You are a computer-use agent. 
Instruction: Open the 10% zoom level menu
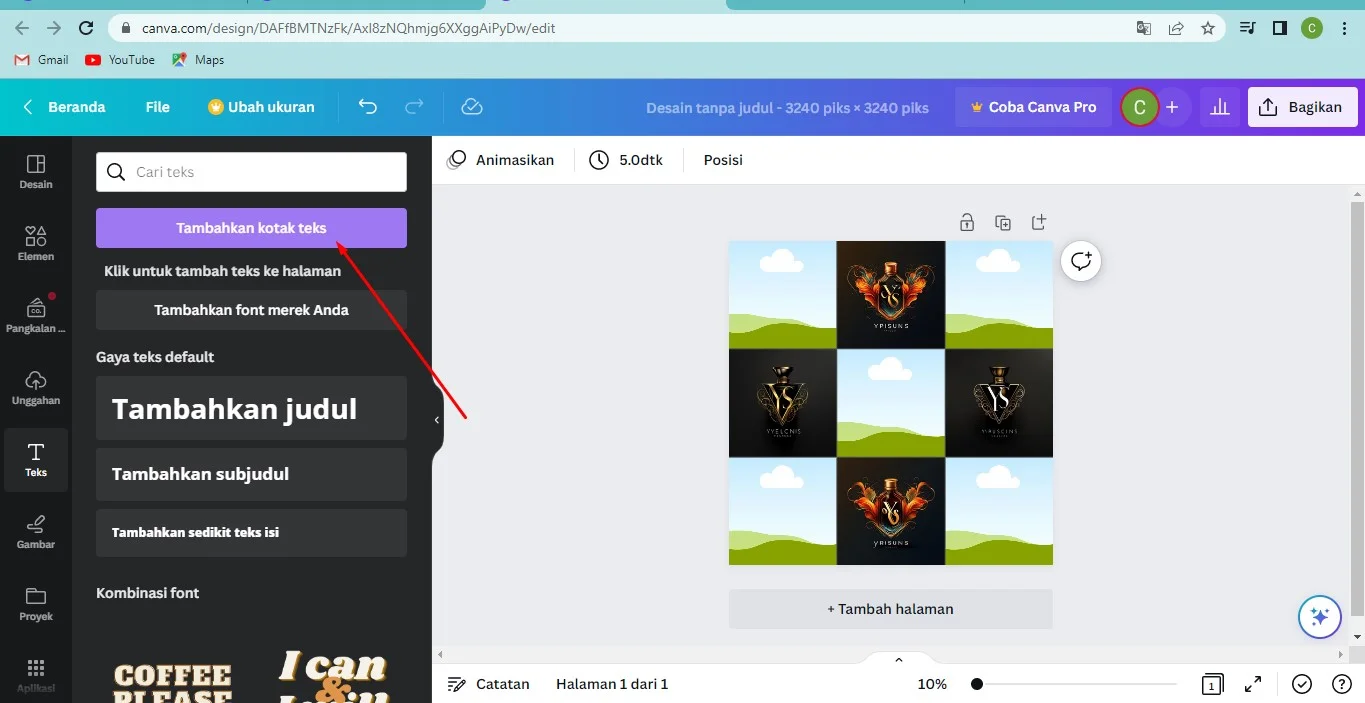pos(932,684)
